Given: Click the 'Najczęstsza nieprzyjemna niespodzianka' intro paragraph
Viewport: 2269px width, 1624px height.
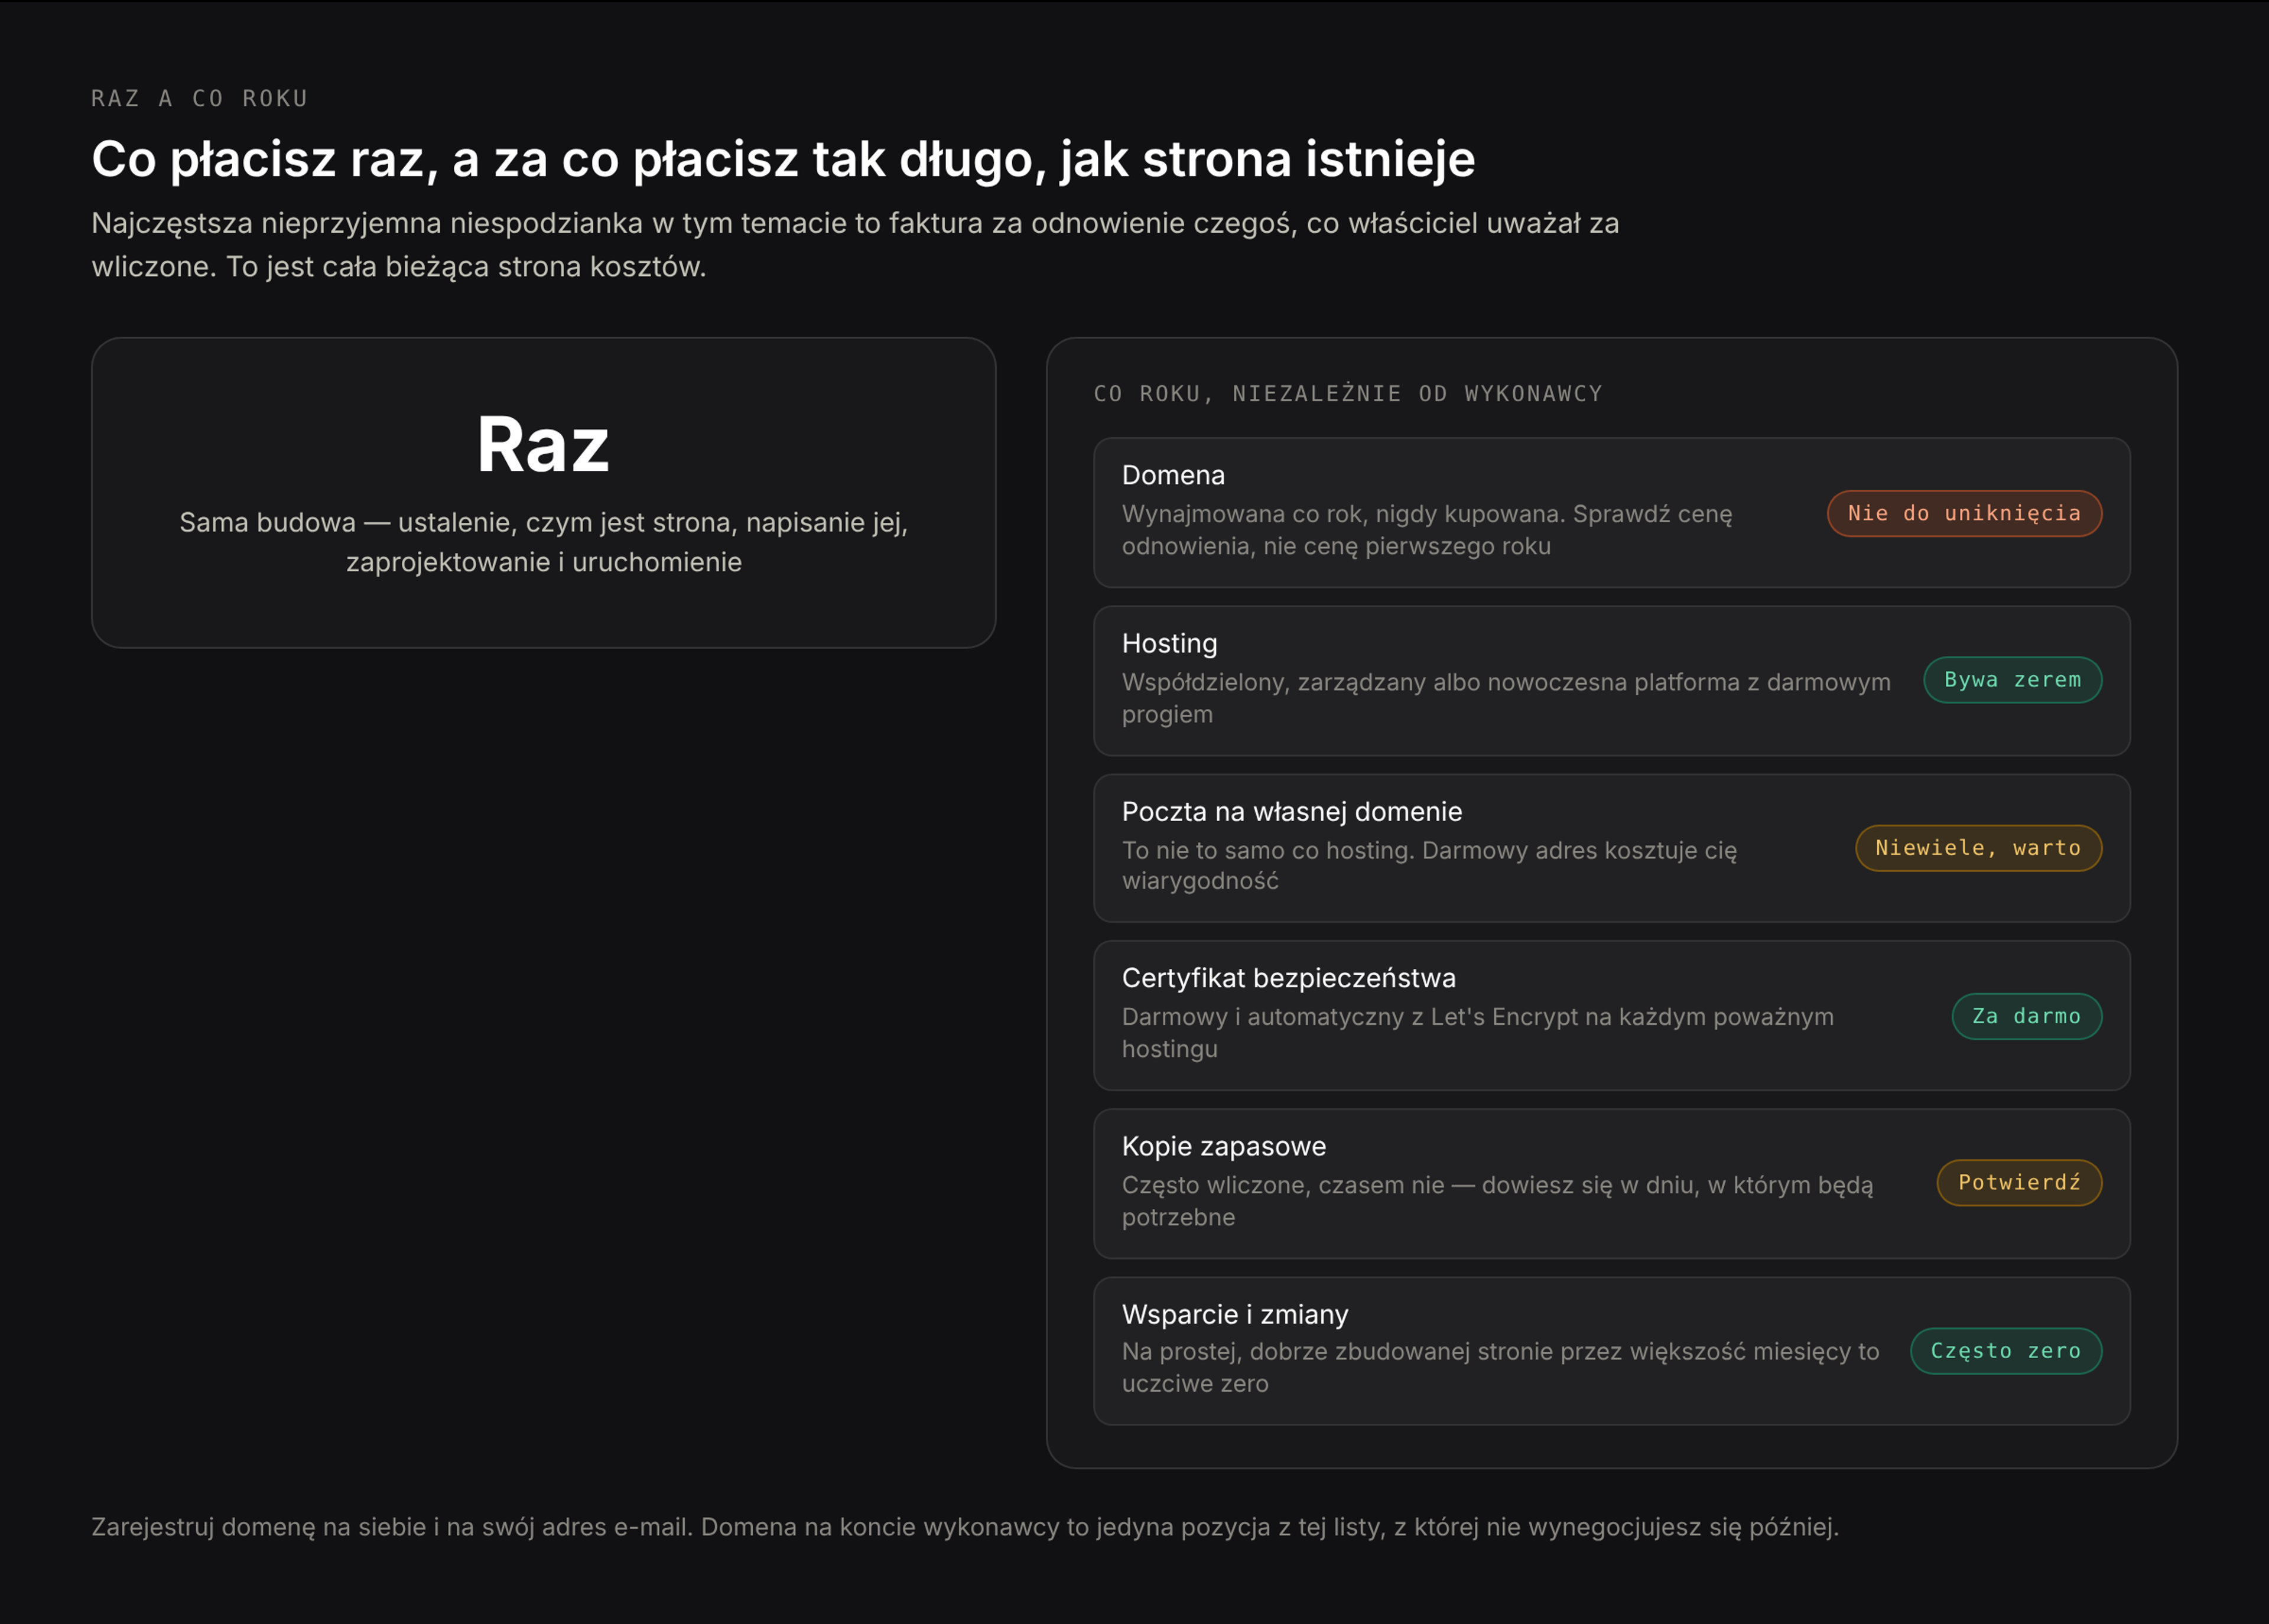Looking at the screenshot, I should coord(855,245).
